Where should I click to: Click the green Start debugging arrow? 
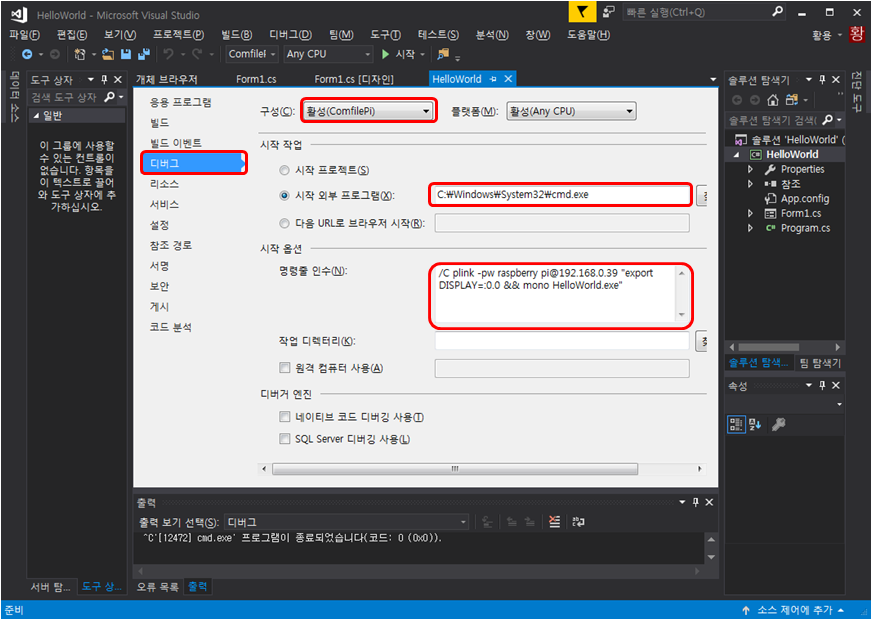(385, 54)
